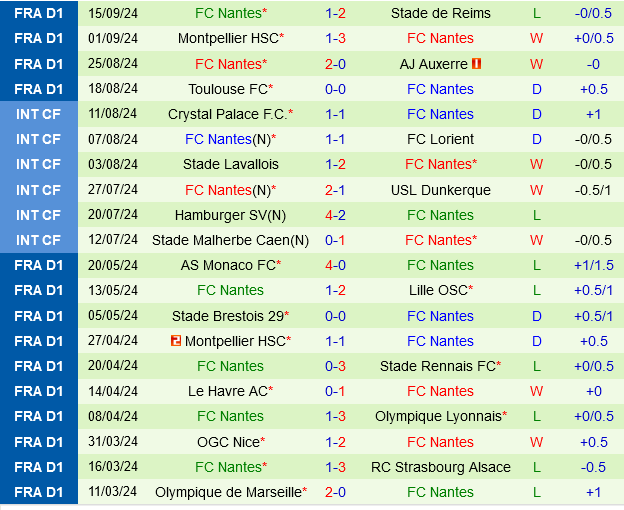Open the USL Dunkerque team link
The height and width of the screenshot is (510, 624).
(x=440, y=190)
